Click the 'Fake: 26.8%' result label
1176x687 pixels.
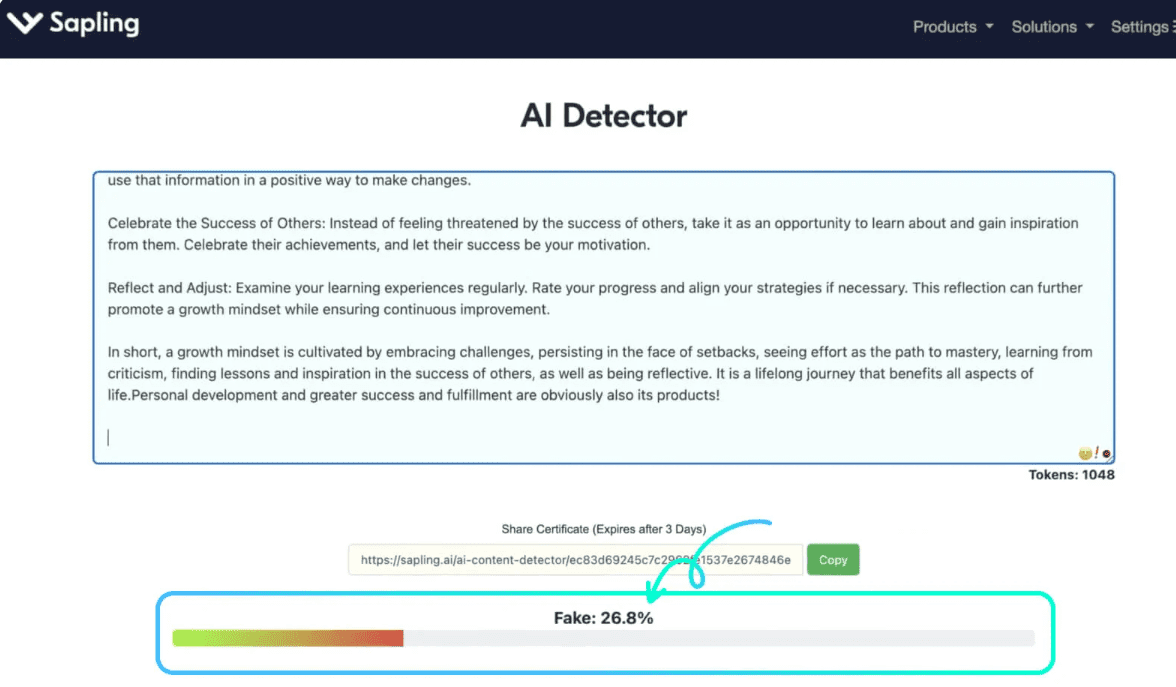(603, 618)
